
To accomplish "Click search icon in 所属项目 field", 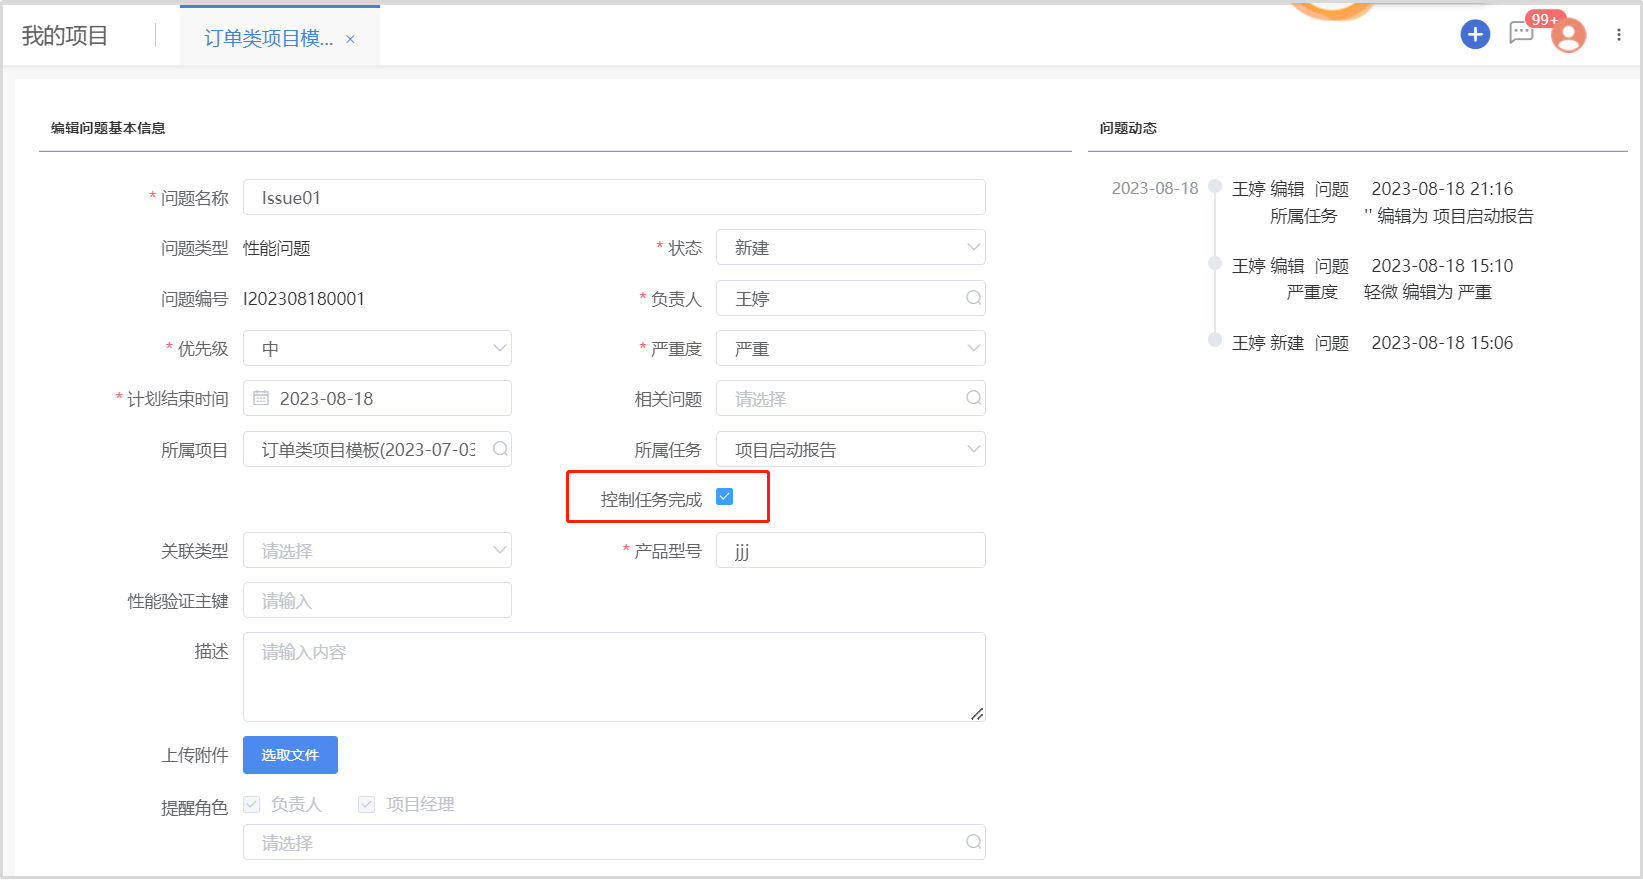I will click(x=500, y=449).
